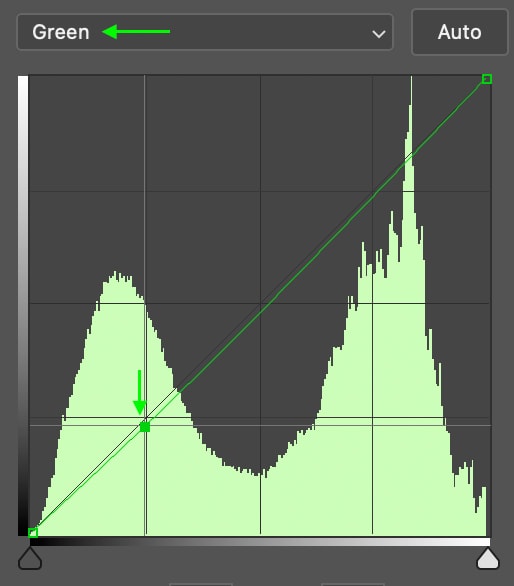Image resolution: width=514 pixels, height=586 pixels.
Task: Click the green arrow pointing at the Green label
Action: click(136, 32)
